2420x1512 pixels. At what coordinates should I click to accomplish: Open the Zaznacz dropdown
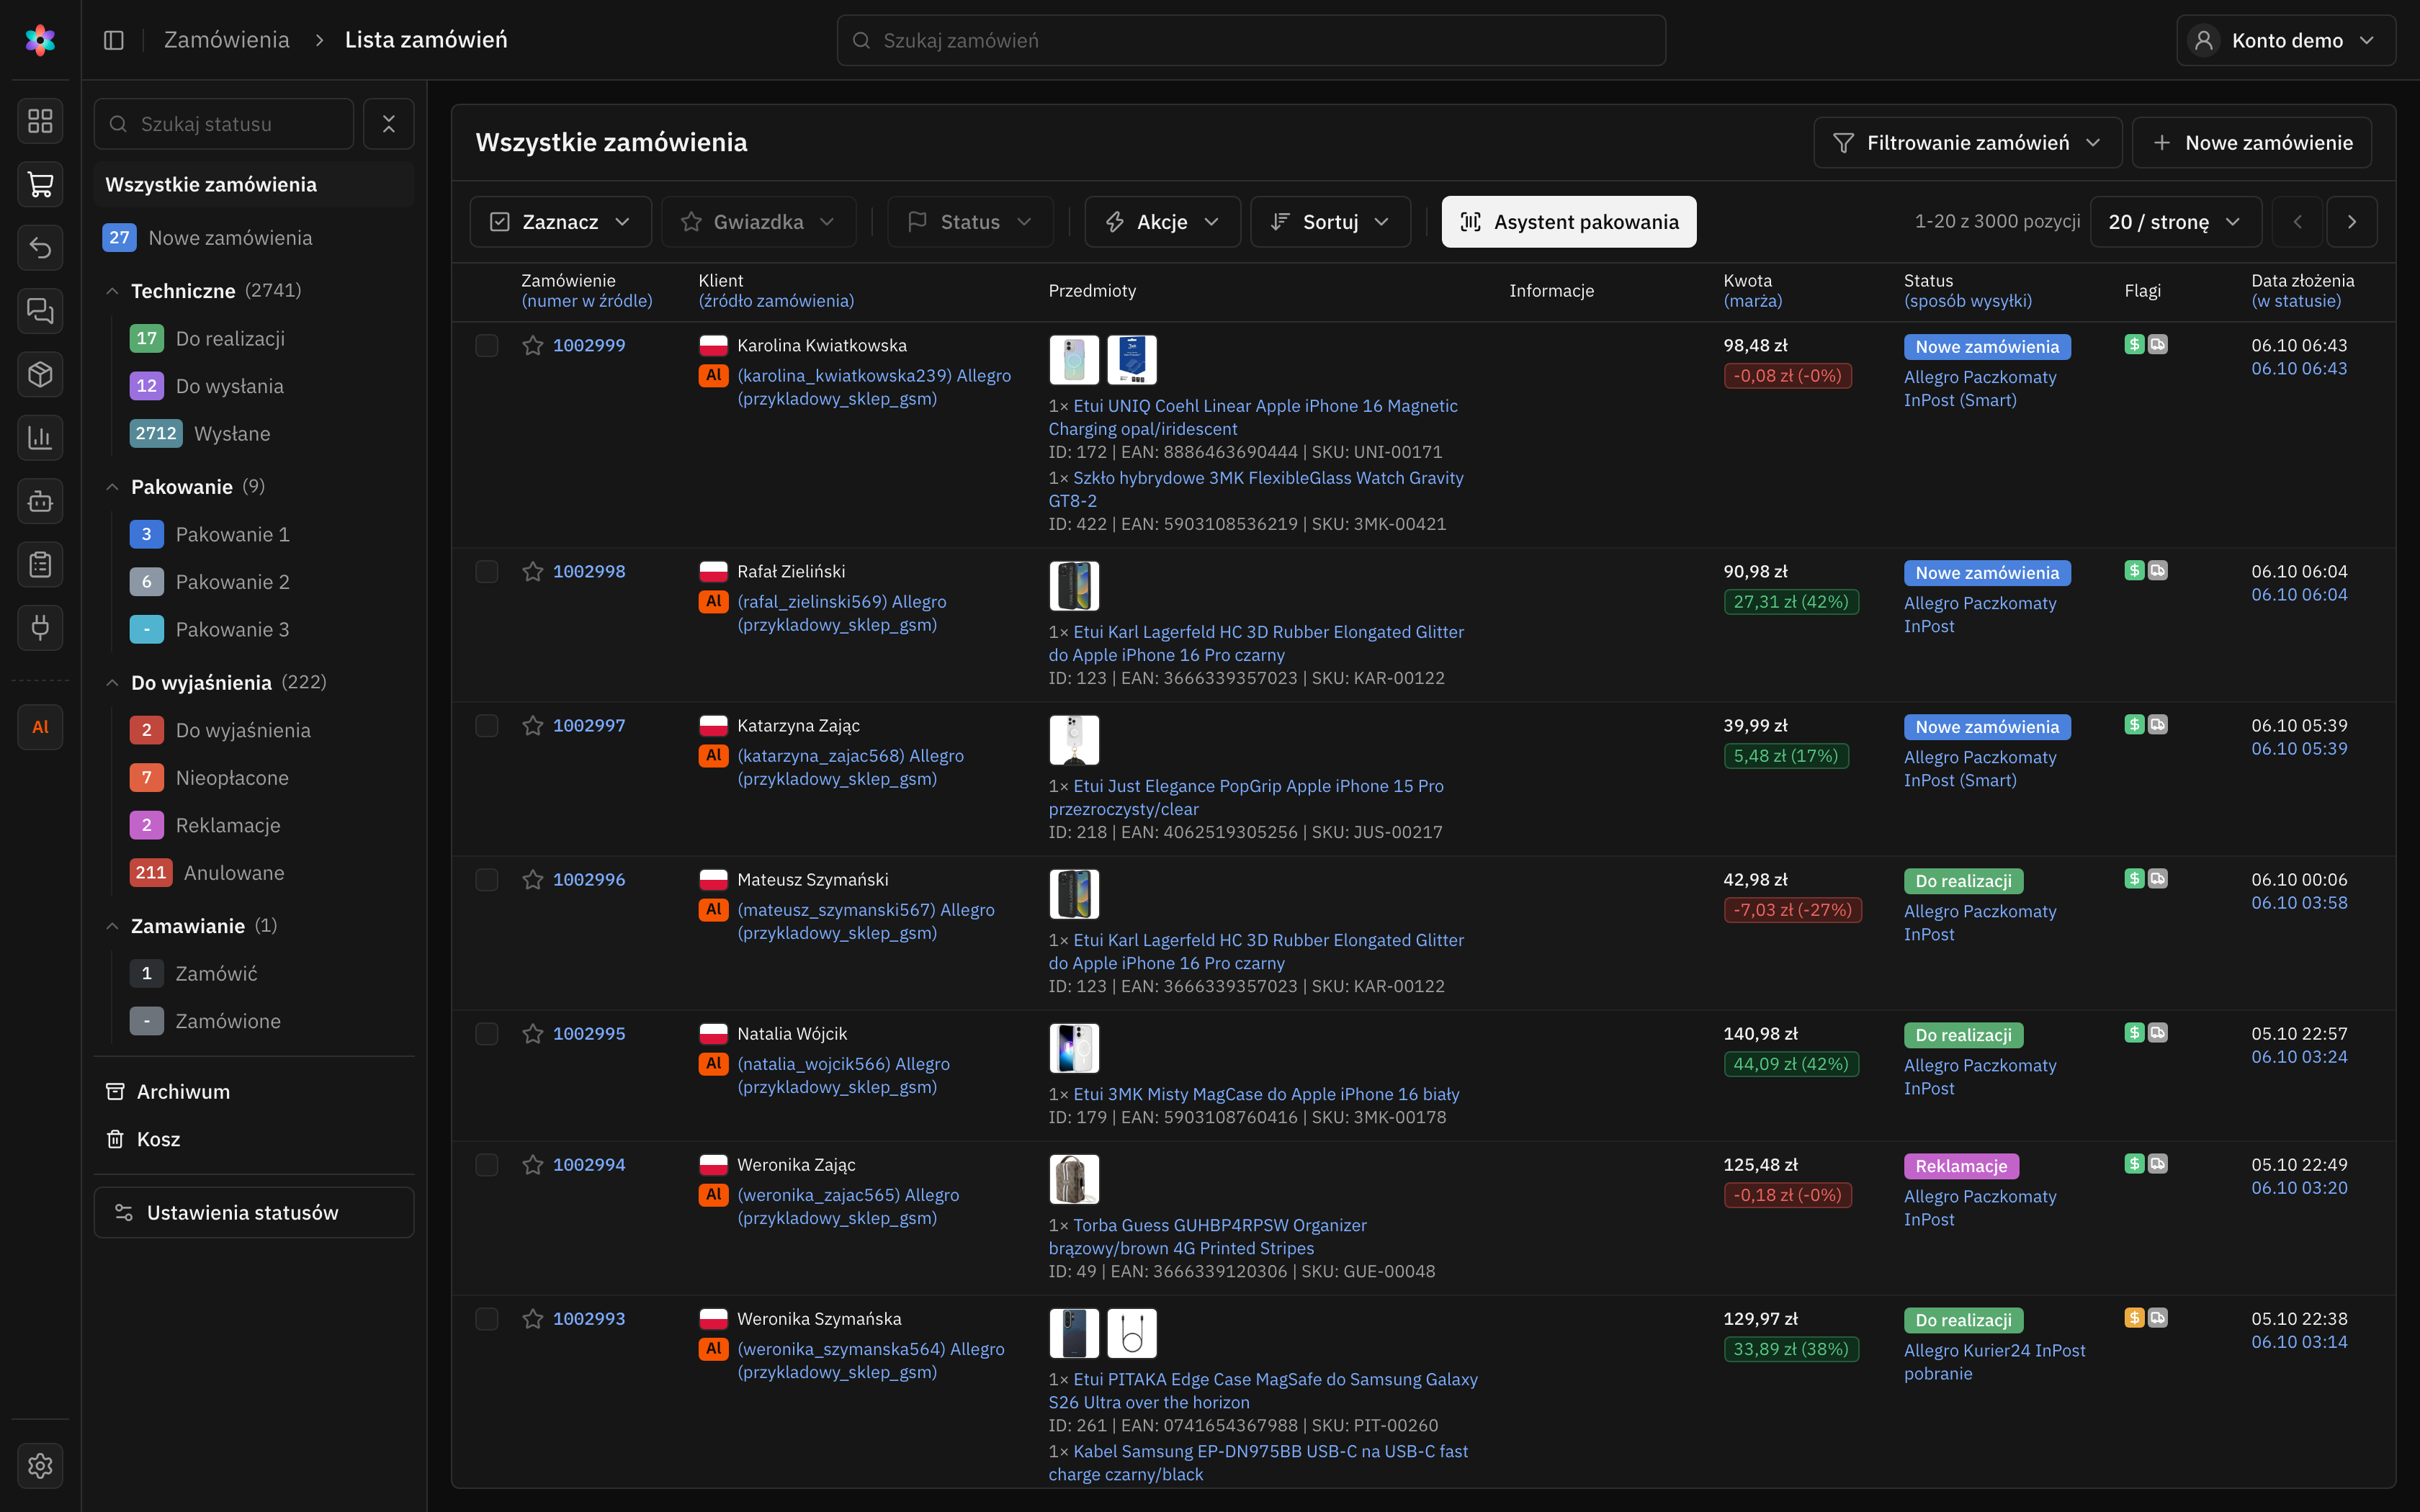pos(560,222)
